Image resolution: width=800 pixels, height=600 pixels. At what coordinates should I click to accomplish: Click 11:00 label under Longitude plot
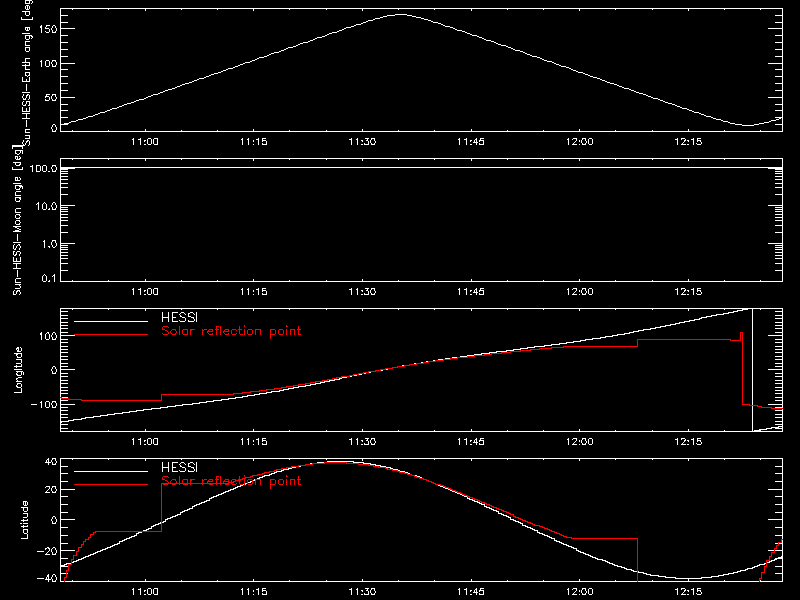pyautogui.click(x=145, y=441)
